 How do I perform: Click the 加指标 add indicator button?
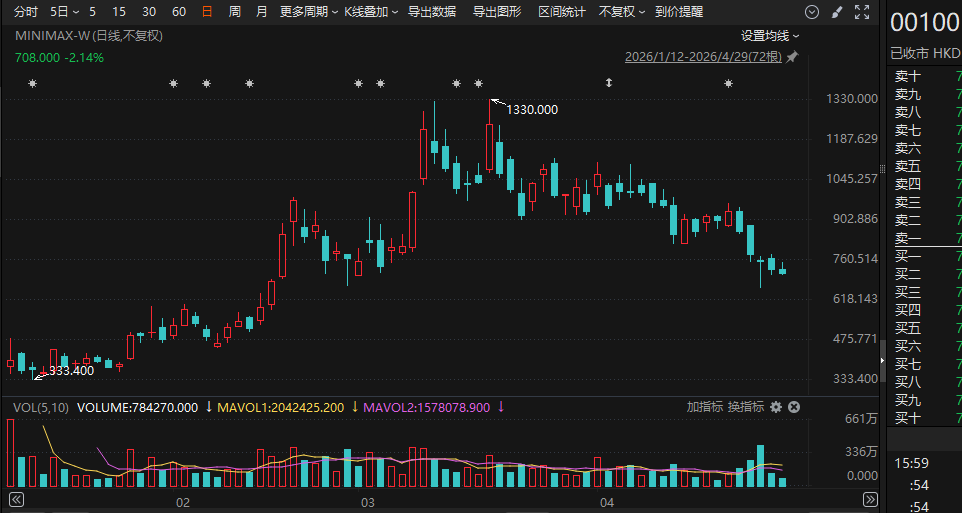[704, 407]
